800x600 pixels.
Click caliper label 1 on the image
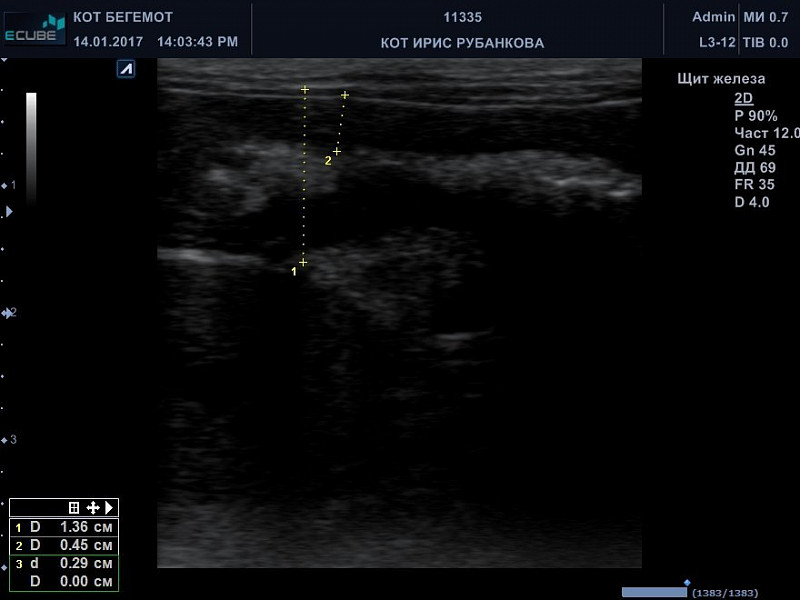click(x=294, y=271)
